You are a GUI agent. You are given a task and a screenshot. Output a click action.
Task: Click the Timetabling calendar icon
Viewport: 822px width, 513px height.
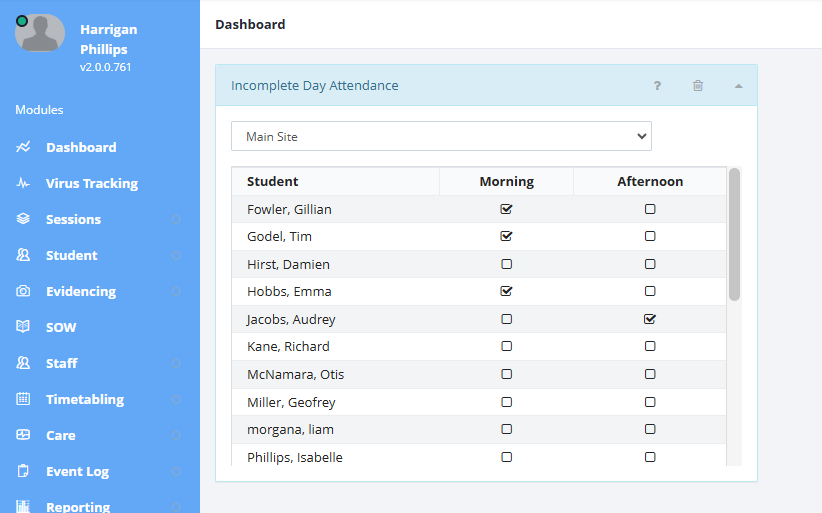coord(23,399)
